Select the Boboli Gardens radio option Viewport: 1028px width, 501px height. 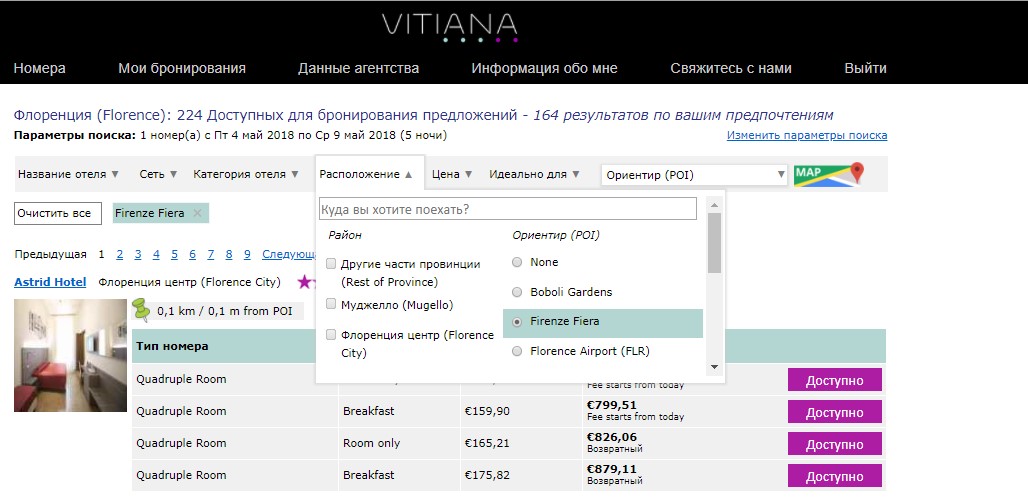(517, 292)
